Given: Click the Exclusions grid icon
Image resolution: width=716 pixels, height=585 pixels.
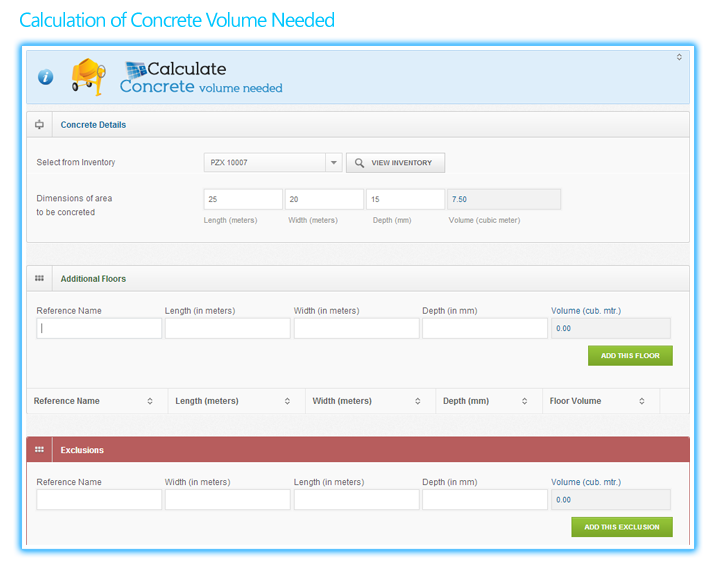Looking at the screenshot, I should [40, 450].
